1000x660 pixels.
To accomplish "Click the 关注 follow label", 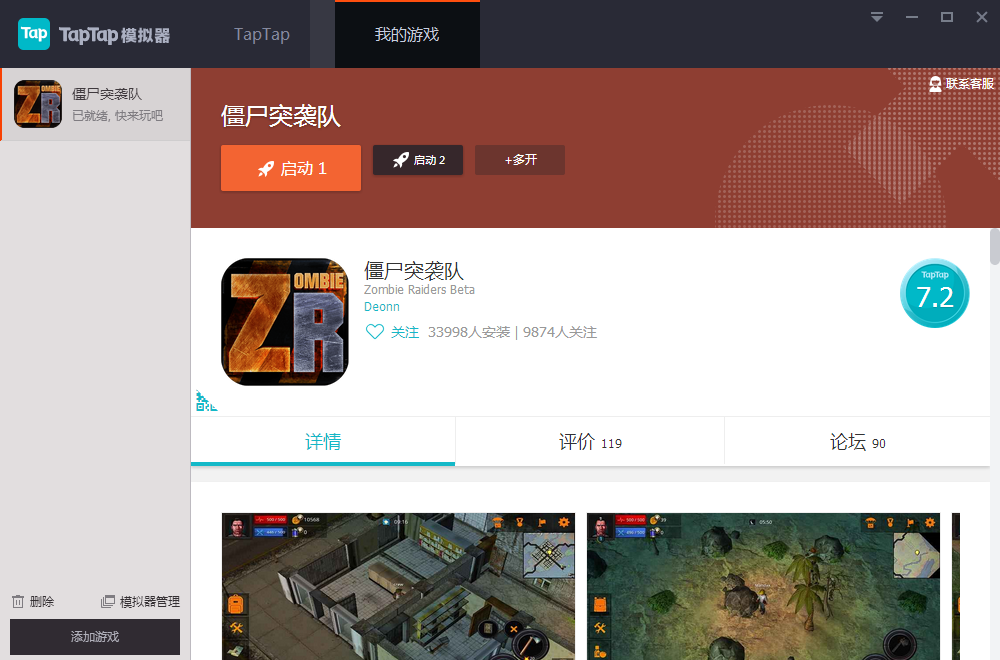I will [404, 332].
